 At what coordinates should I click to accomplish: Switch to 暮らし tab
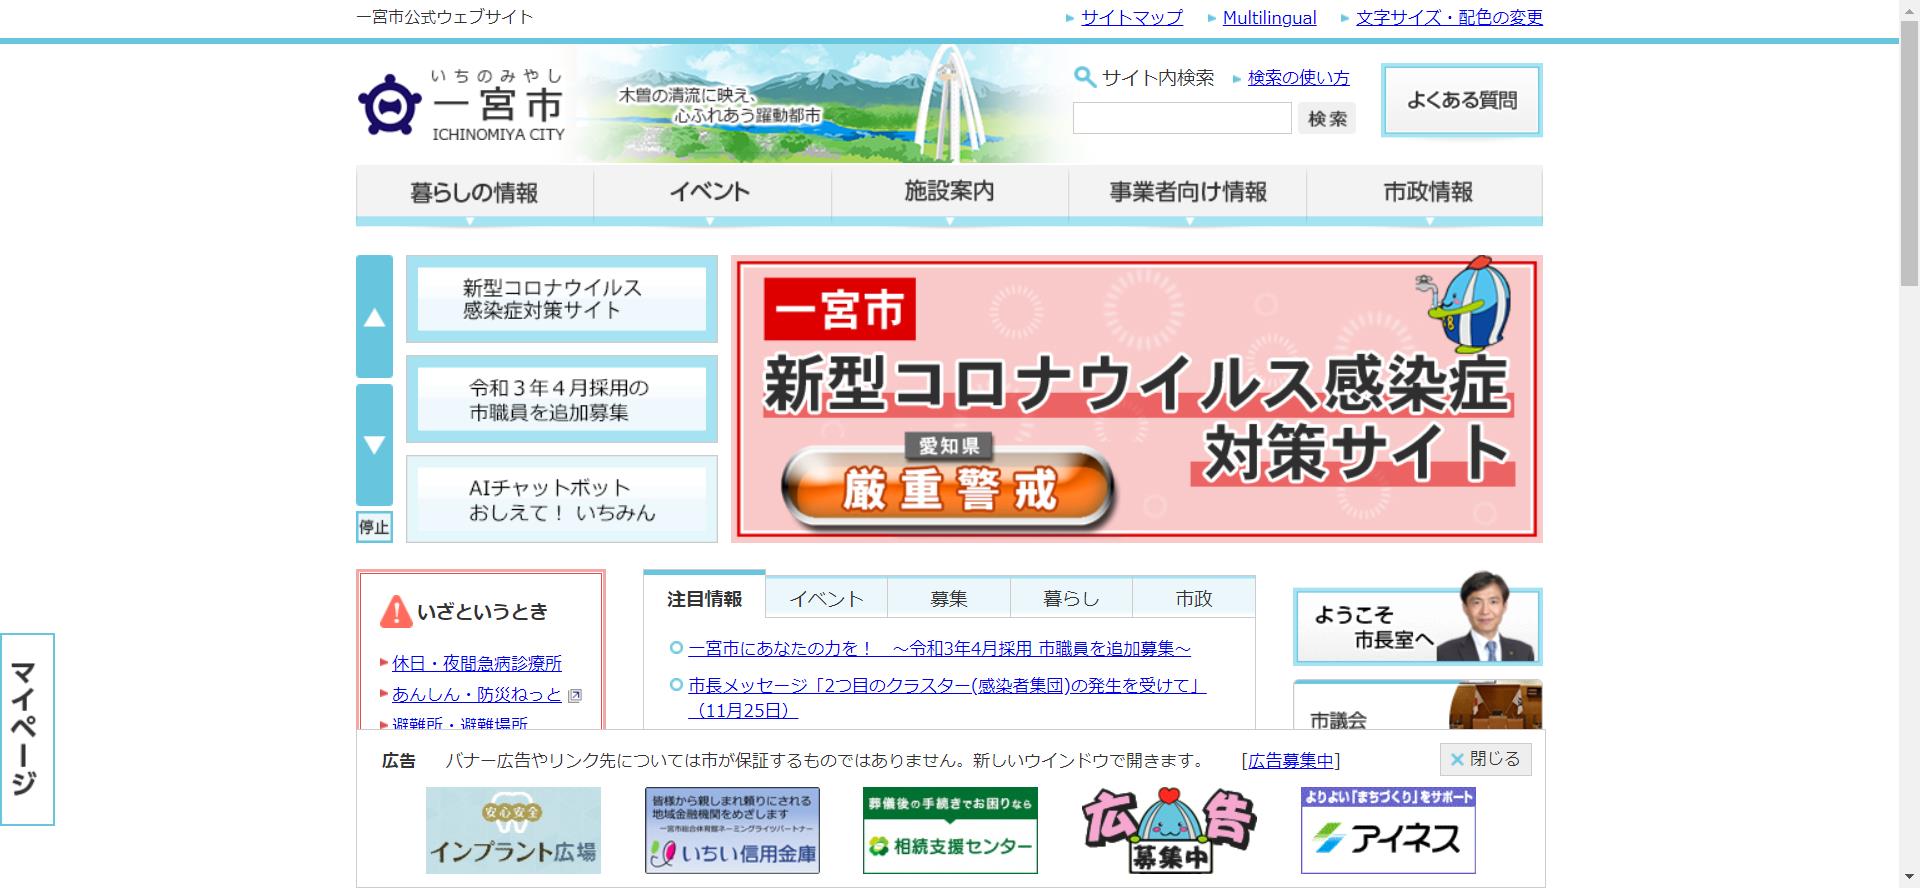1071,598
